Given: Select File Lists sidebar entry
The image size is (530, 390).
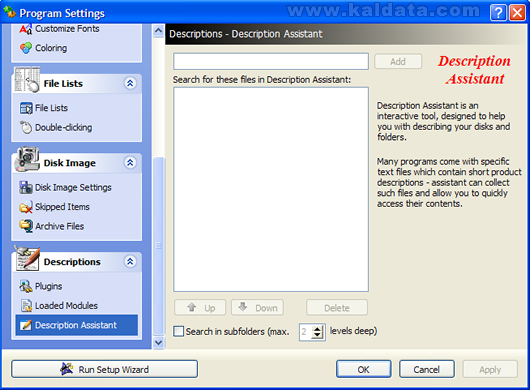Looking at the screenshot, I should (51, 108).
